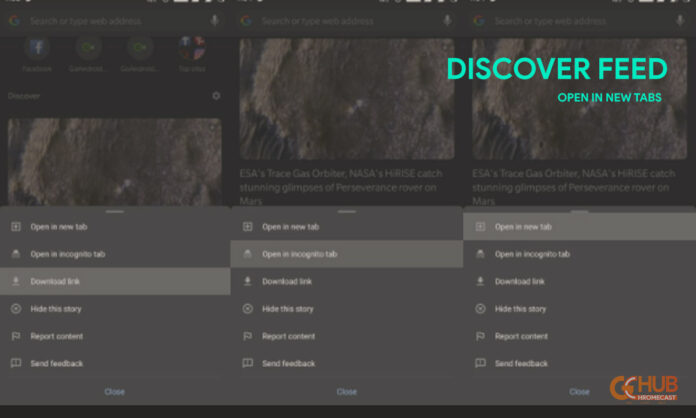Viewport: 696px width, 418px height.
Task: Select "Hide this story" in the left screen menu
Action: 58,309
